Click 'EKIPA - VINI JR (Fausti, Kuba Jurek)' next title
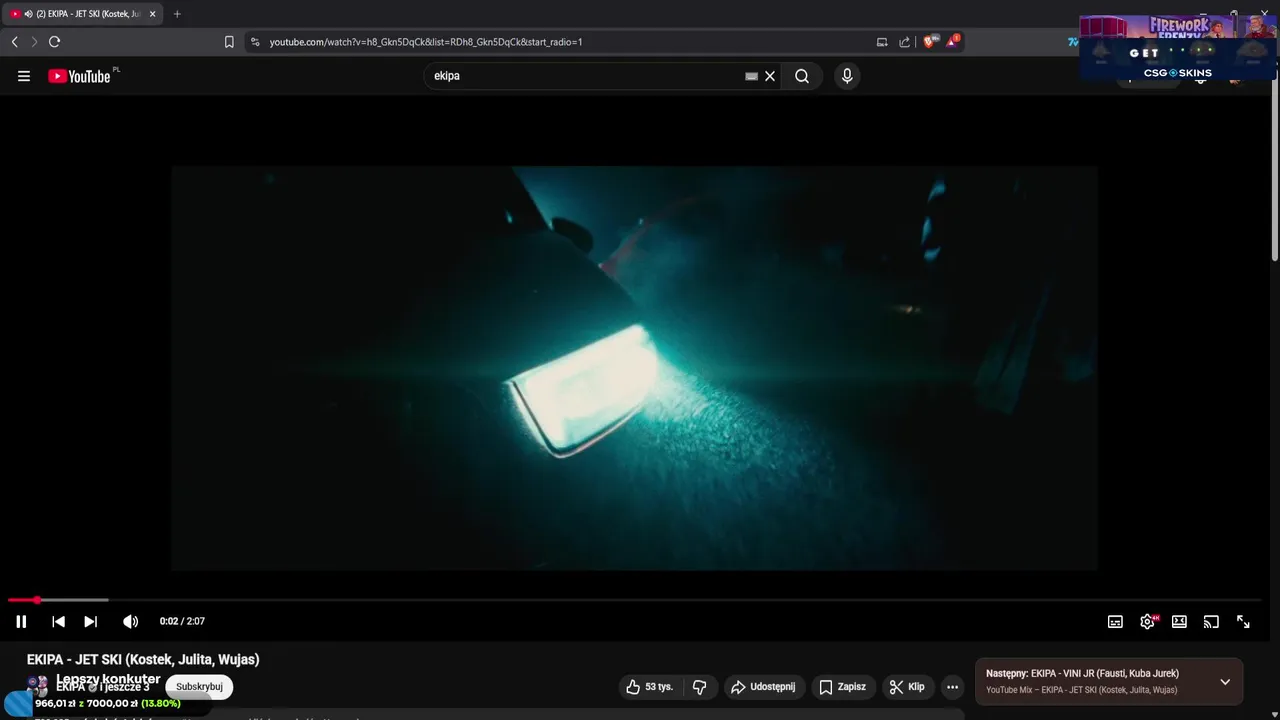Viewport: 1280px width, 720px height. click(x=1105, y=673)
